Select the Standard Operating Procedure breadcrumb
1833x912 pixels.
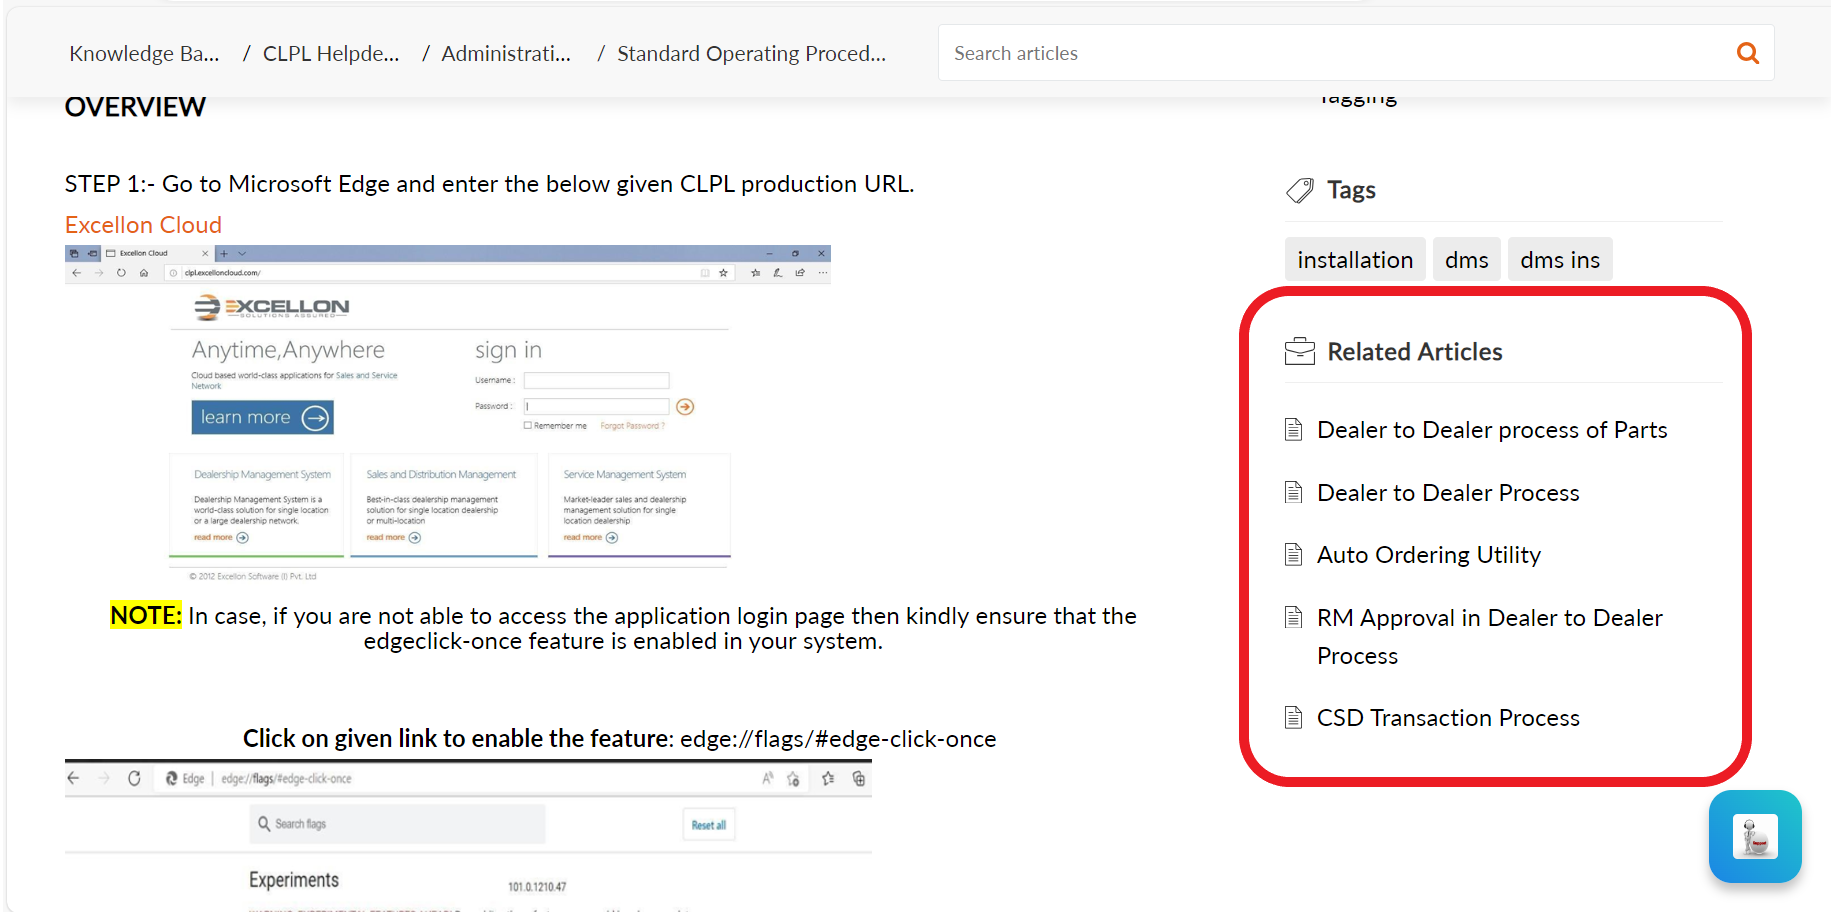[x=751, y=54]
